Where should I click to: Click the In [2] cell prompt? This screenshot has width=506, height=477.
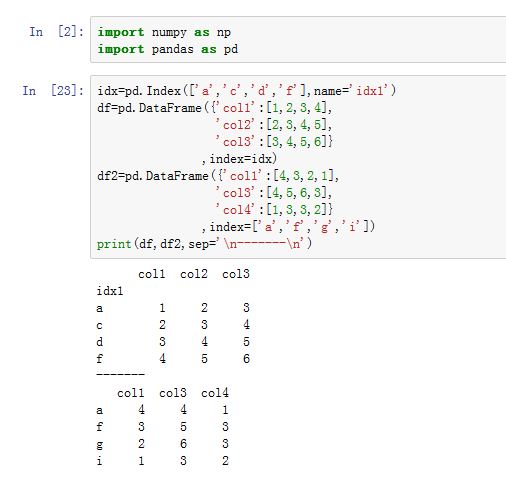click(x=56, y=32)
